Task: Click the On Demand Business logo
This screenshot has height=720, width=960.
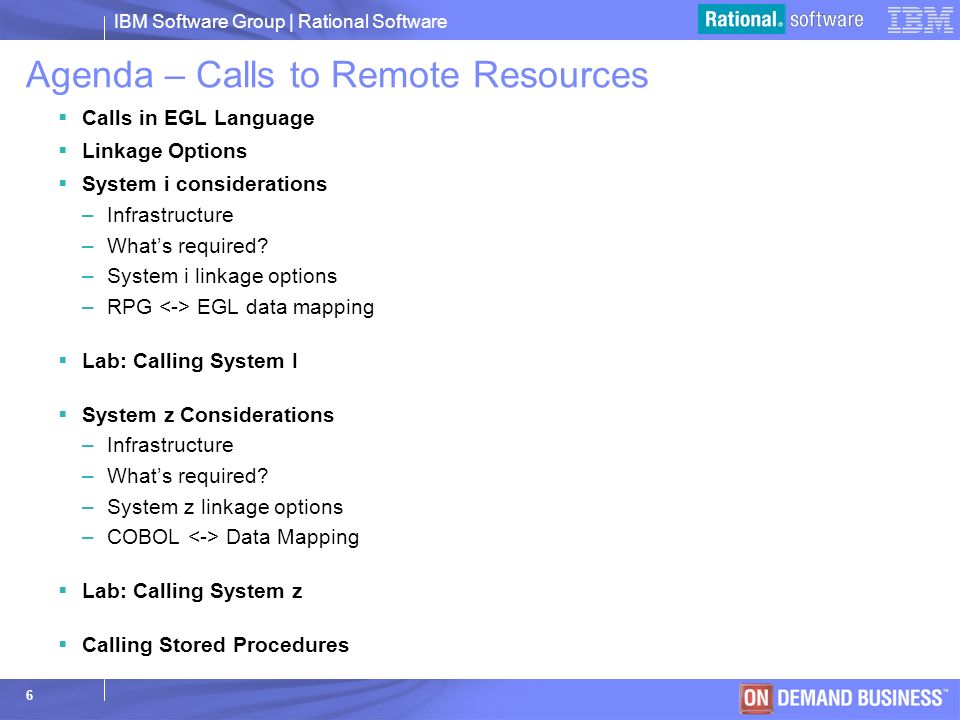Action: [844, 698]
